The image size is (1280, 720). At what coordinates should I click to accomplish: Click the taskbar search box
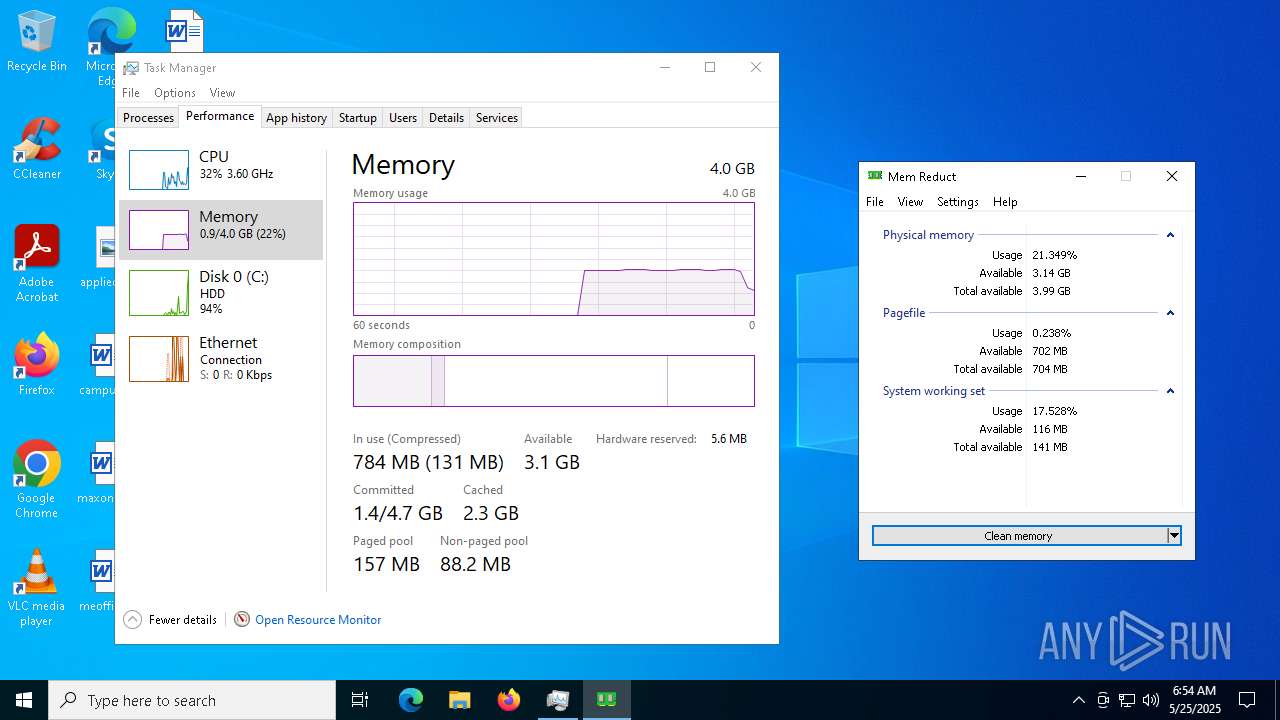point(192,700)
